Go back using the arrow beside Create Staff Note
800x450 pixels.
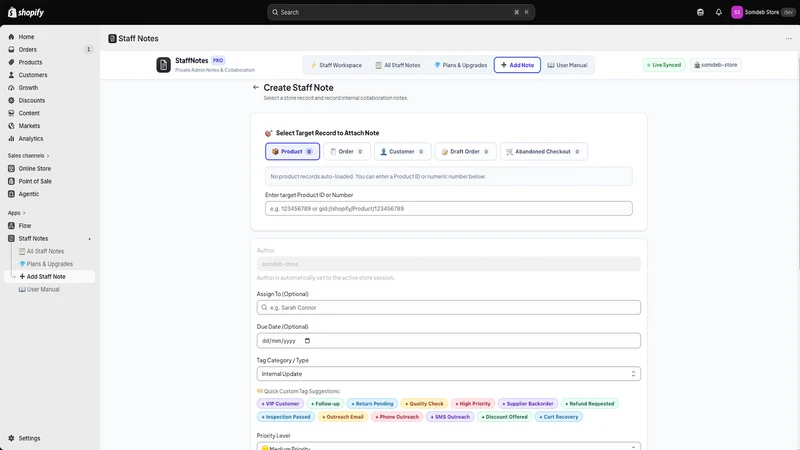256,87
